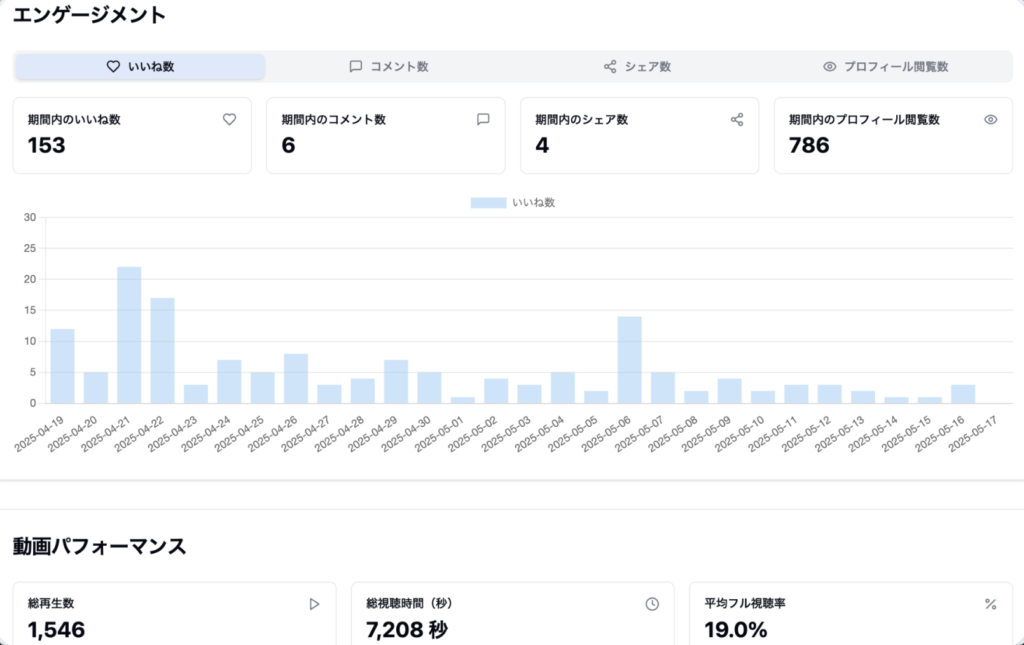Viewport: 1024px width, 645px height.
Task: Click the 2025-04-22 bar in chart
Action: tap(163, 350)
